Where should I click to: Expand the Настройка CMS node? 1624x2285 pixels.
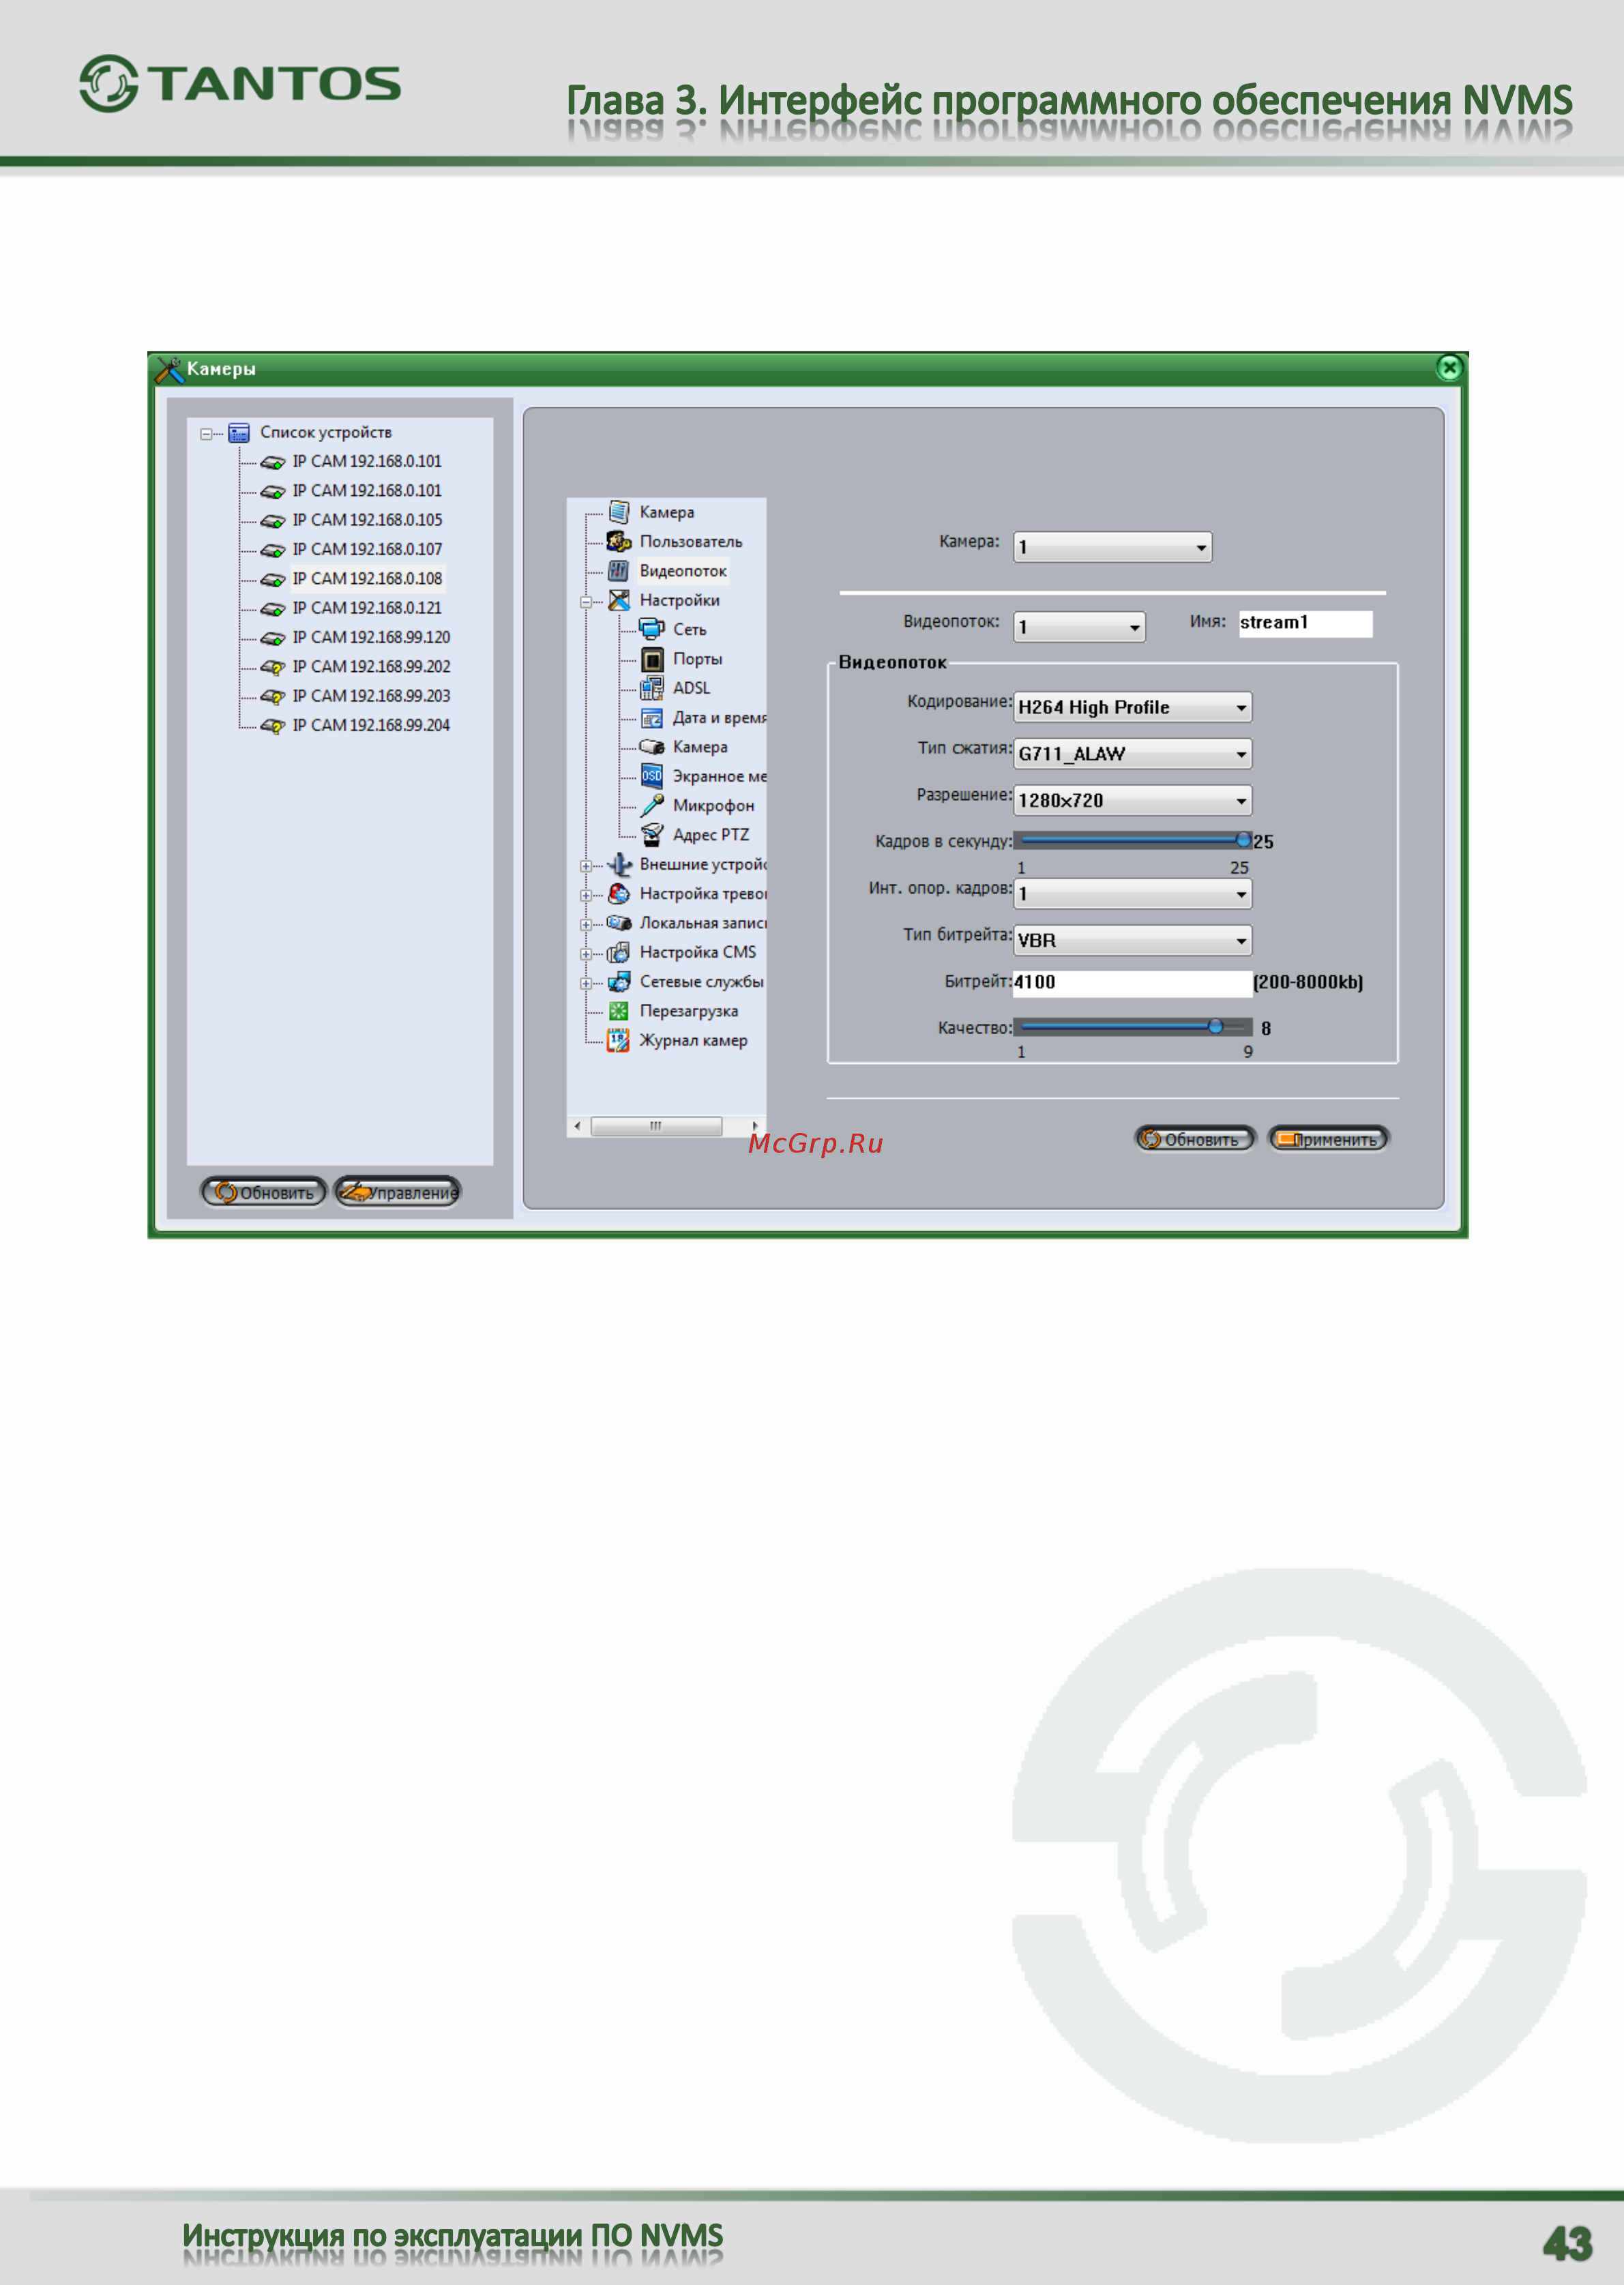pyautogui.click(x=586, y=954)
